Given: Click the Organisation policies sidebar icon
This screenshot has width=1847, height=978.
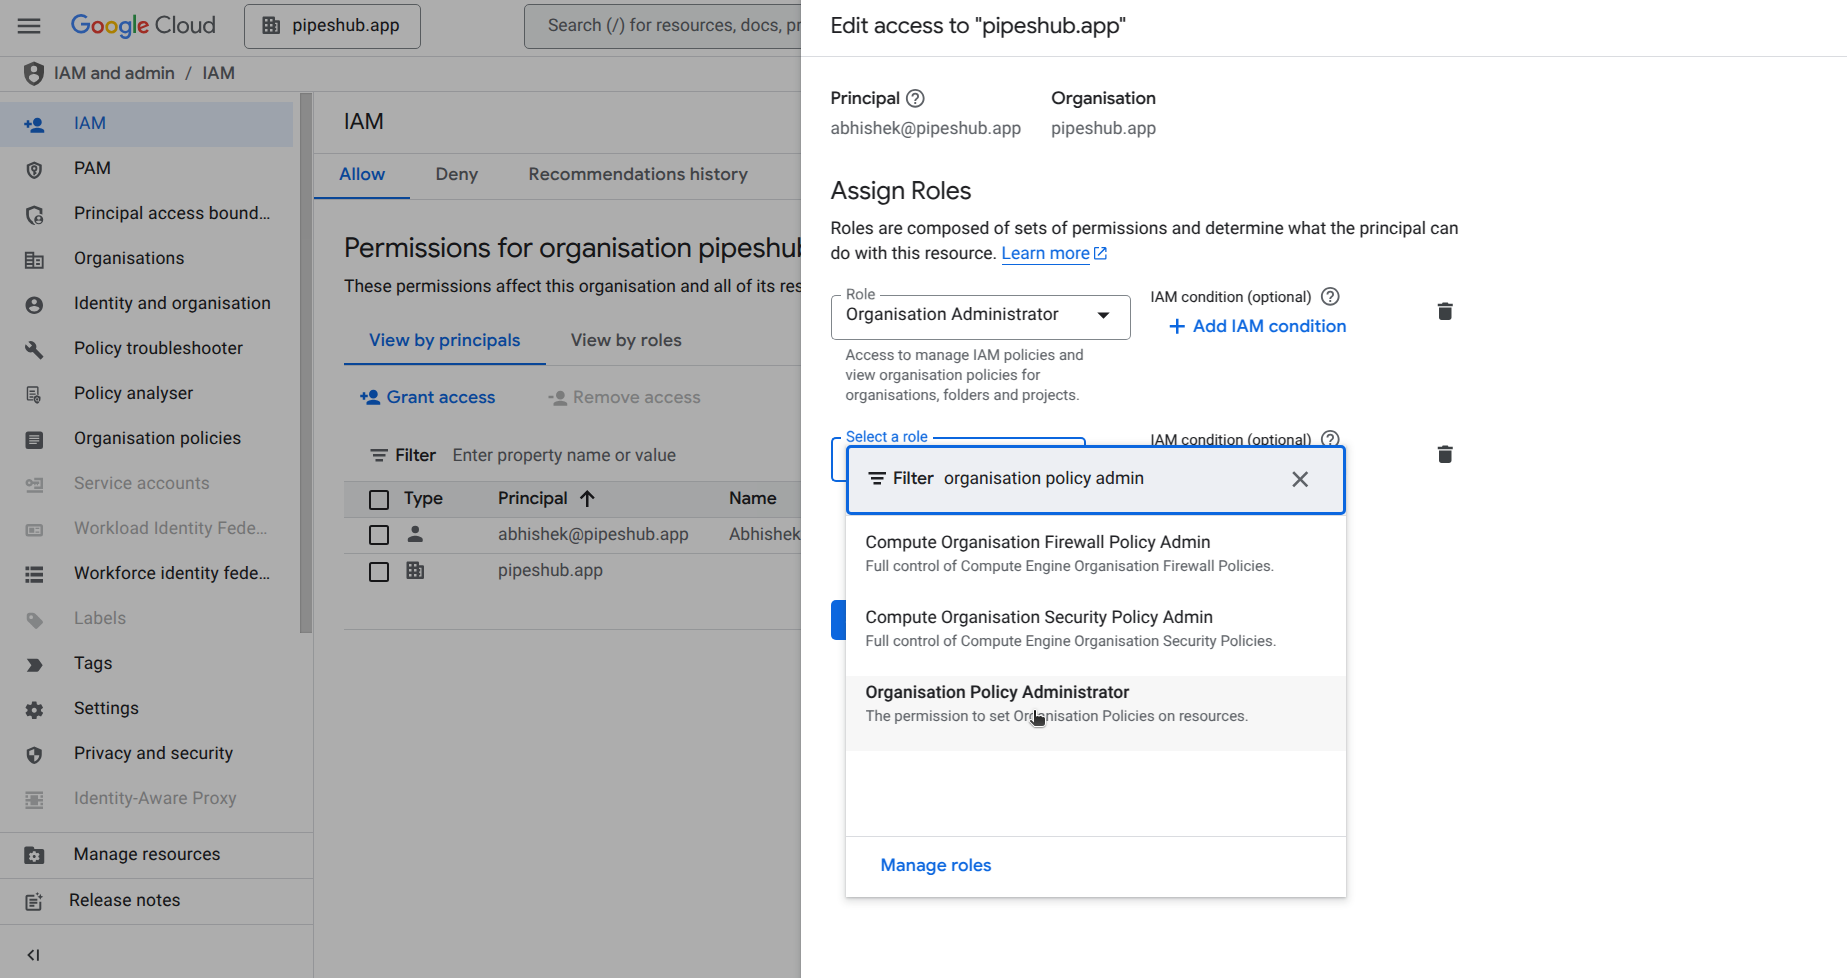Looking at the screenshot, I should 34,439.
